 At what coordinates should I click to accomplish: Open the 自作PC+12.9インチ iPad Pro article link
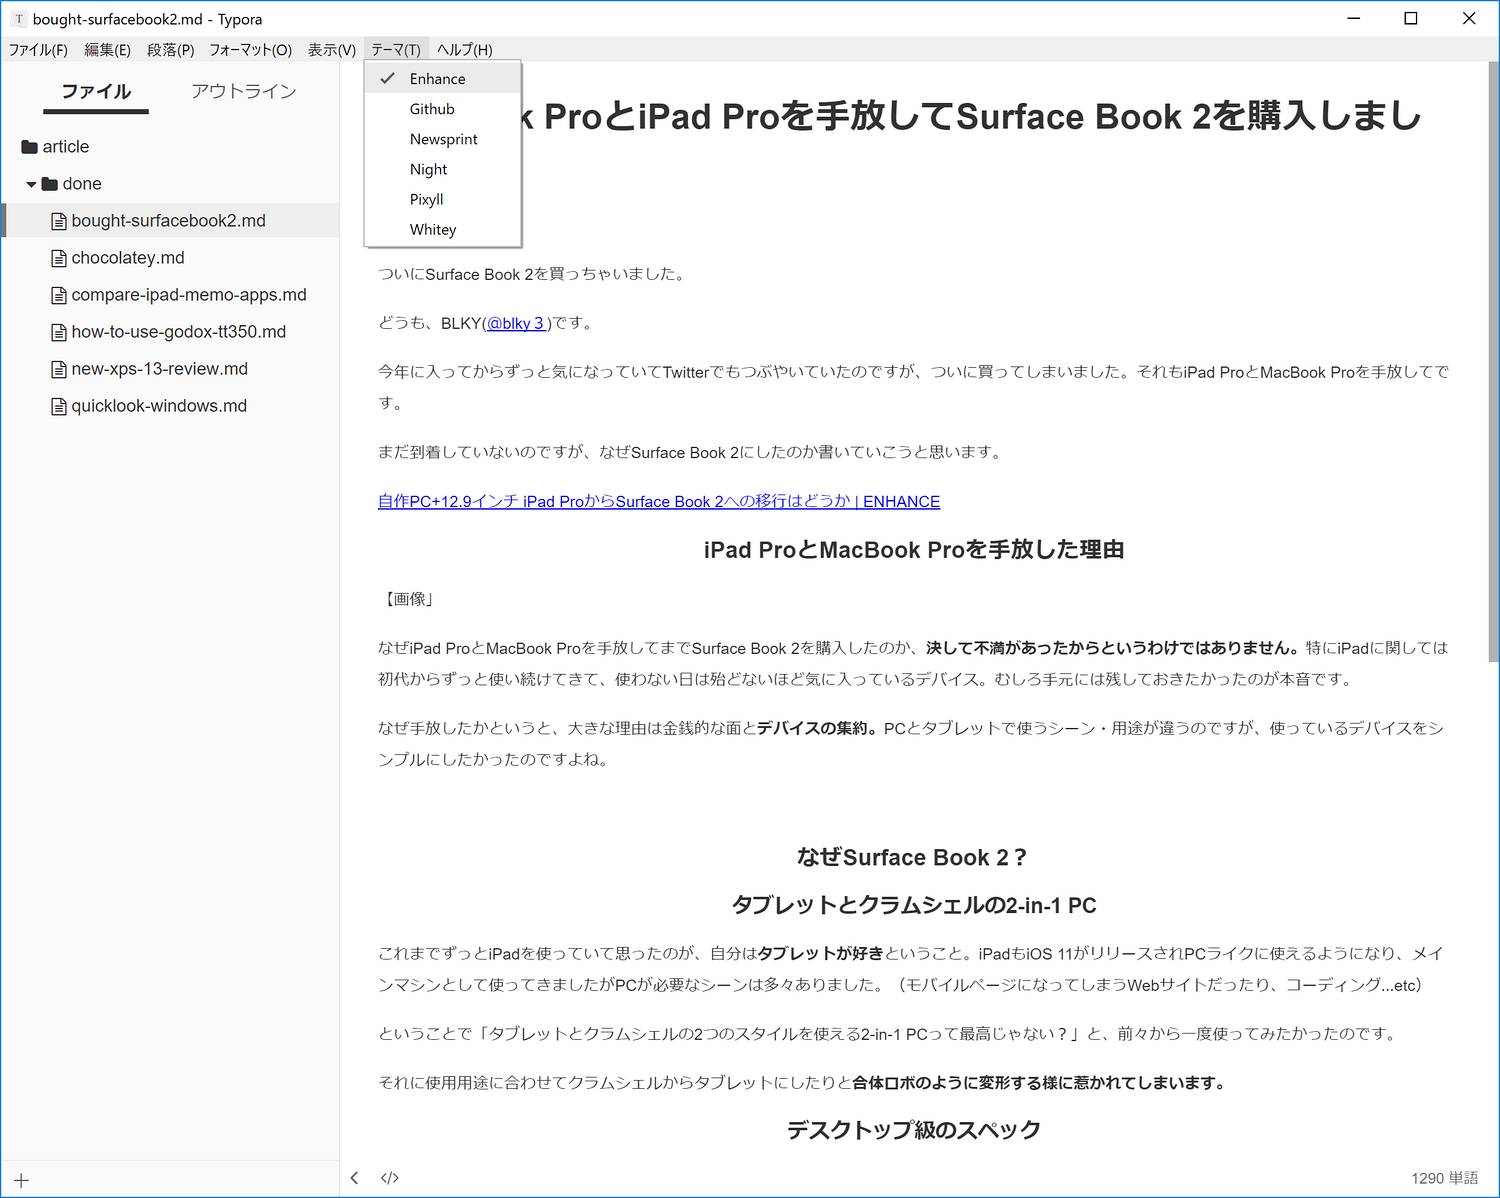coord(659,501)
